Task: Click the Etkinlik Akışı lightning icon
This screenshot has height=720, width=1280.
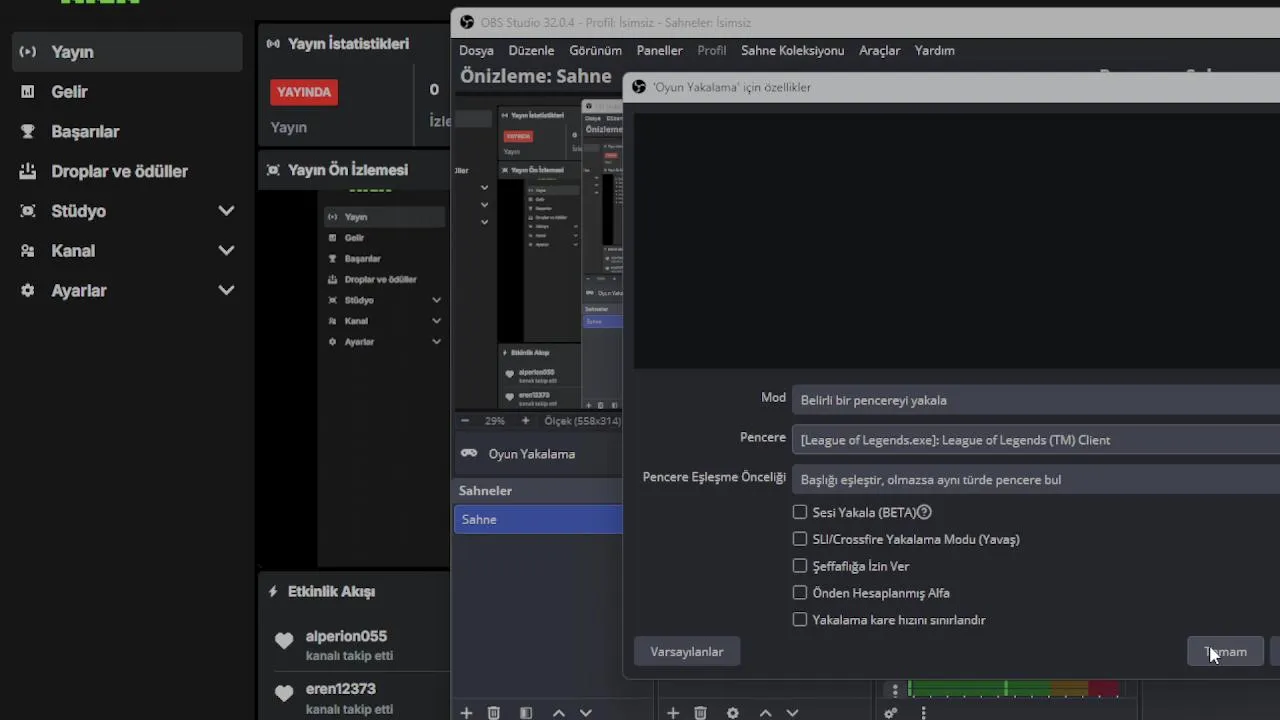Action: 273,591
